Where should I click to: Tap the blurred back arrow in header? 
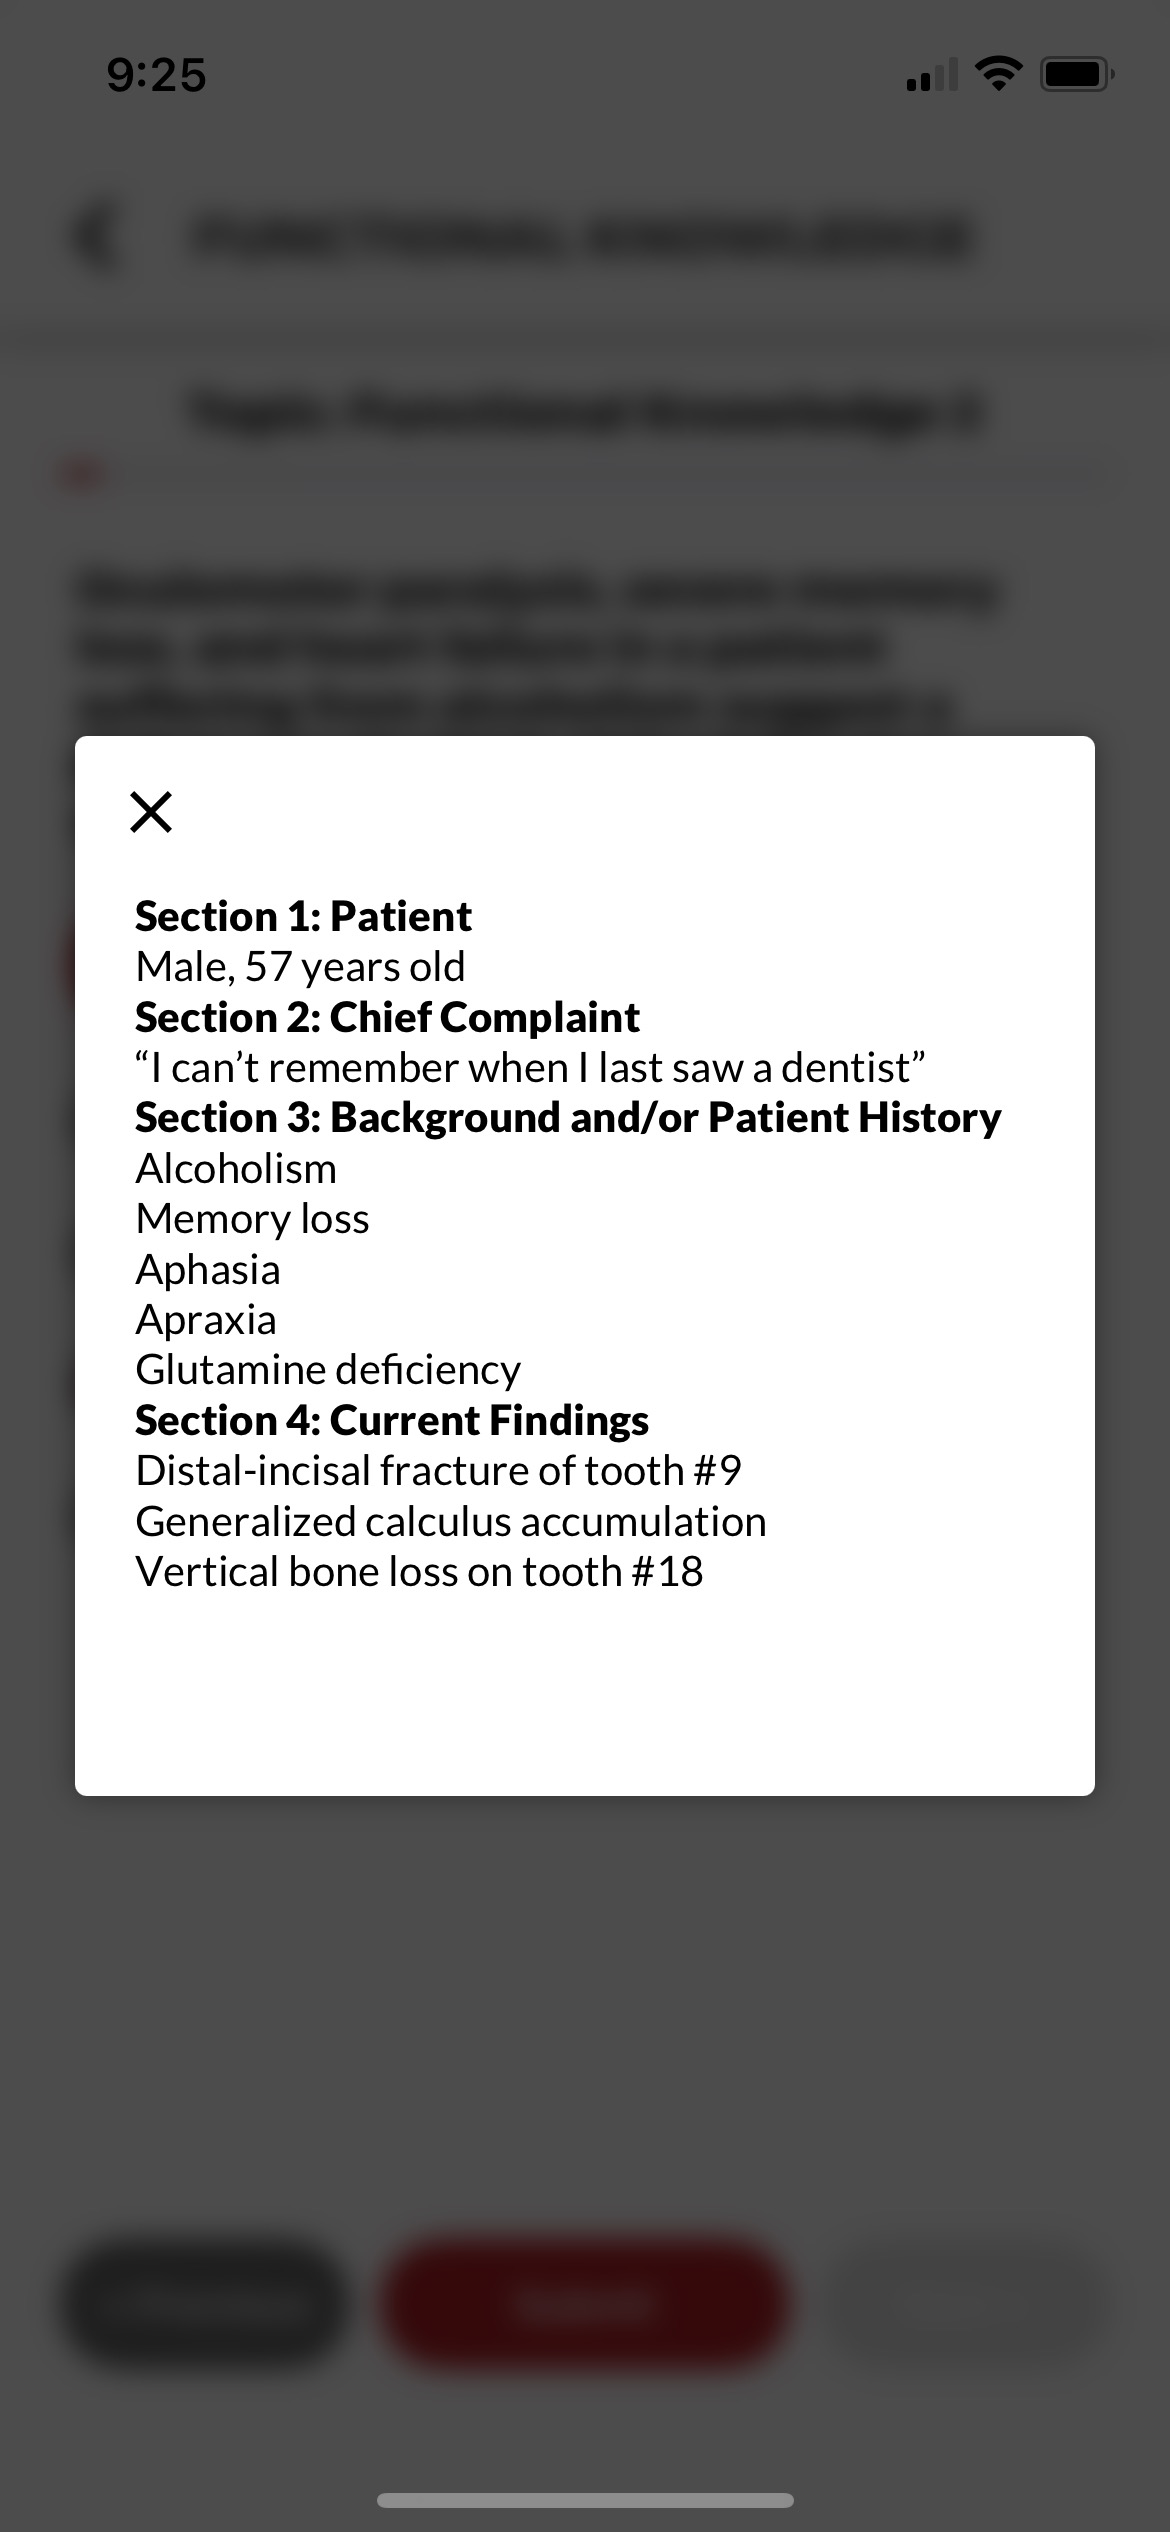(x=98, y=238)
